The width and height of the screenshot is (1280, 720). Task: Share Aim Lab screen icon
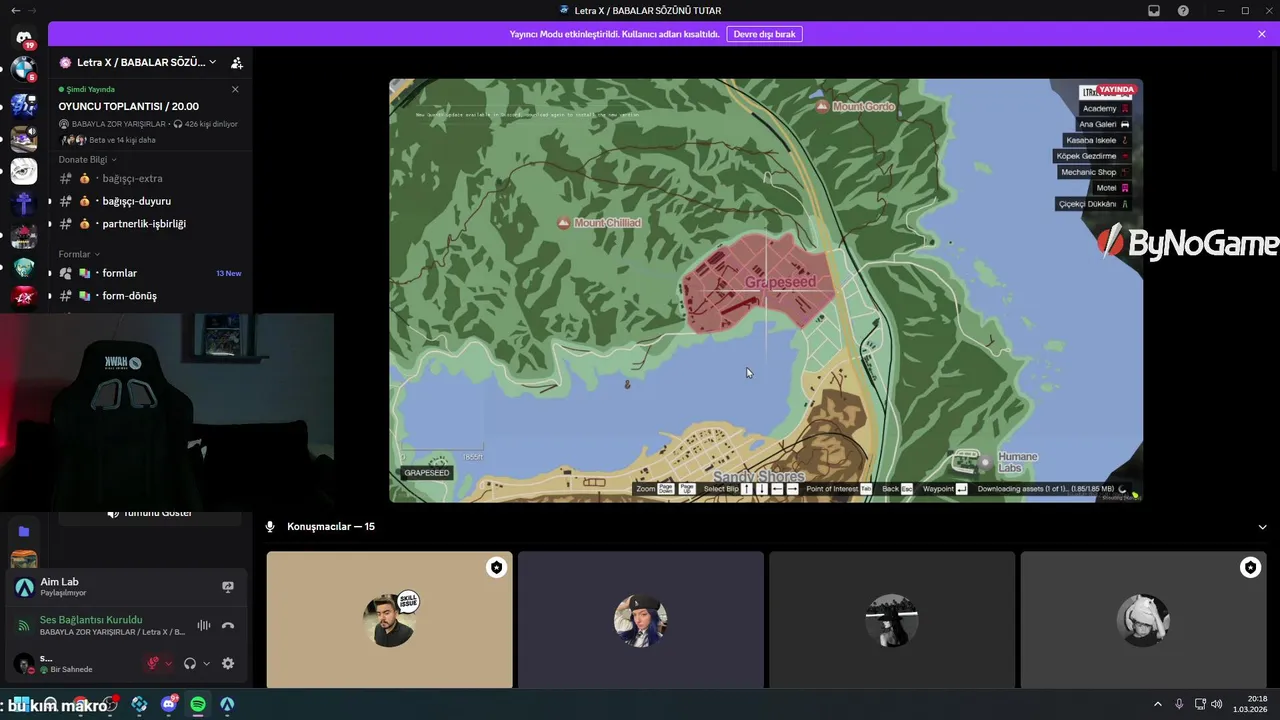(x=228, y=587)
